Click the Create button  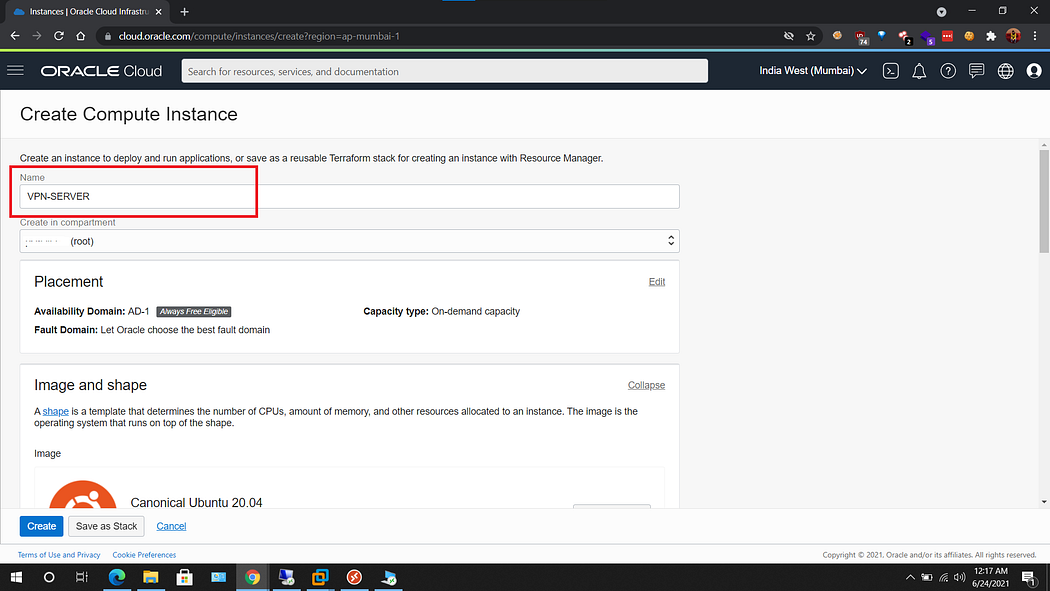[x=40, y=525]
